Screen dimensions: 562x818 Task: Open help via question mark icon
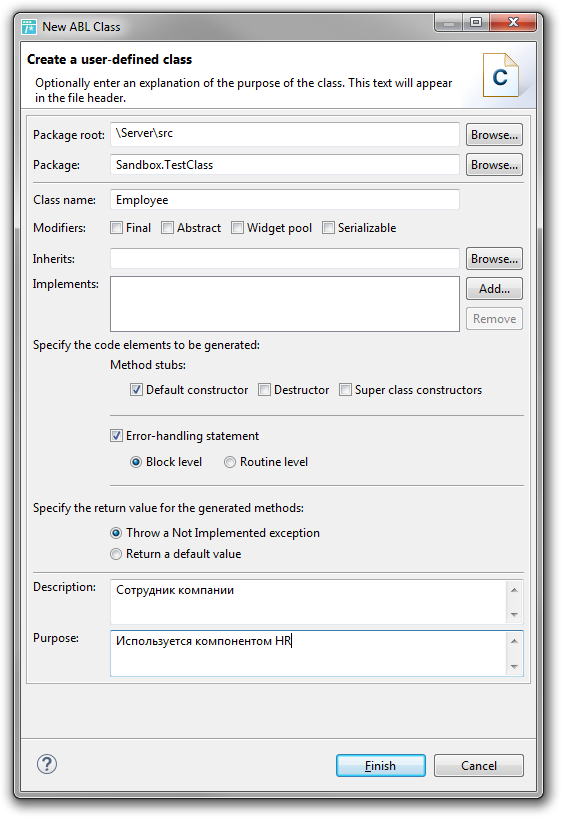coord(47,765)
